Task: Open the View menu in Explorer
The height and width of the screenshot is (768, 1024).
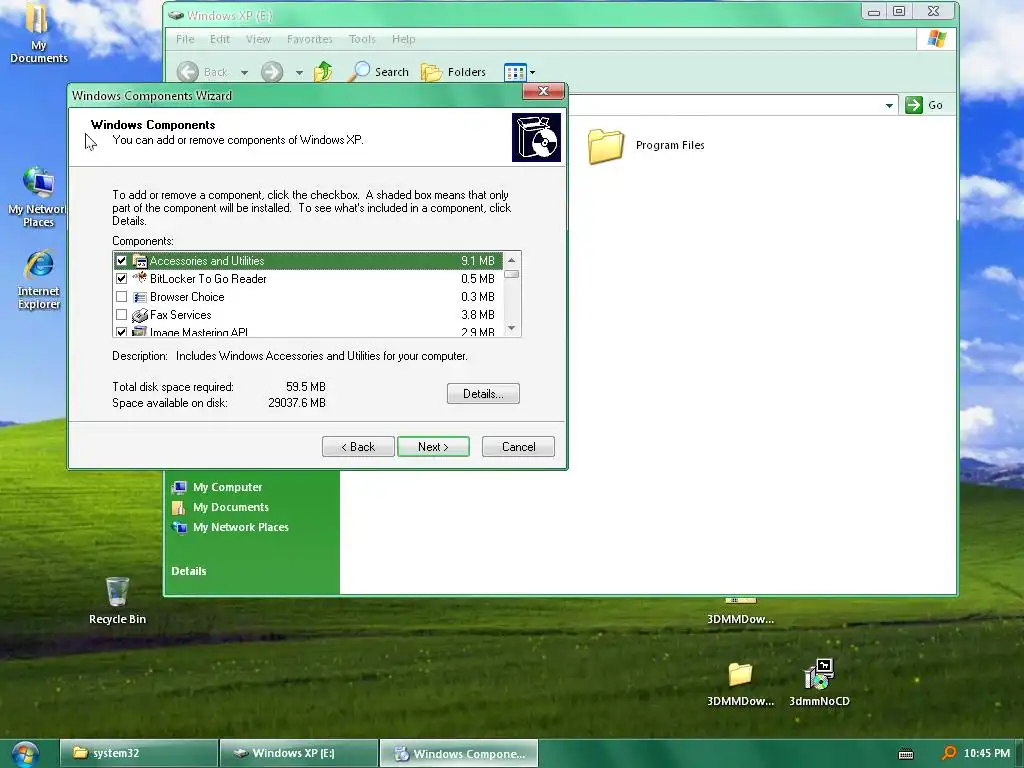Action: 259,39
